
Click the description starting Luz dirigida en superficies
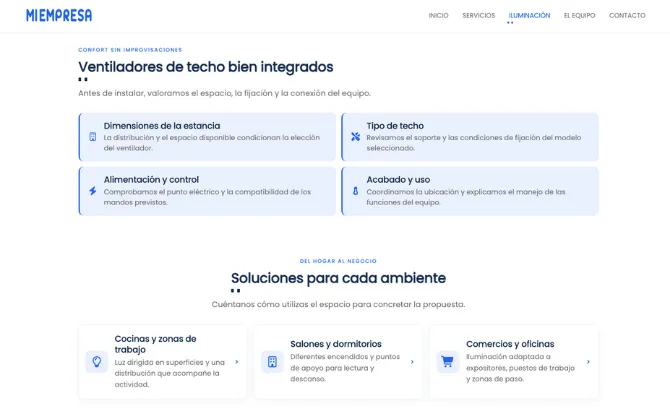tap(170, 373)
